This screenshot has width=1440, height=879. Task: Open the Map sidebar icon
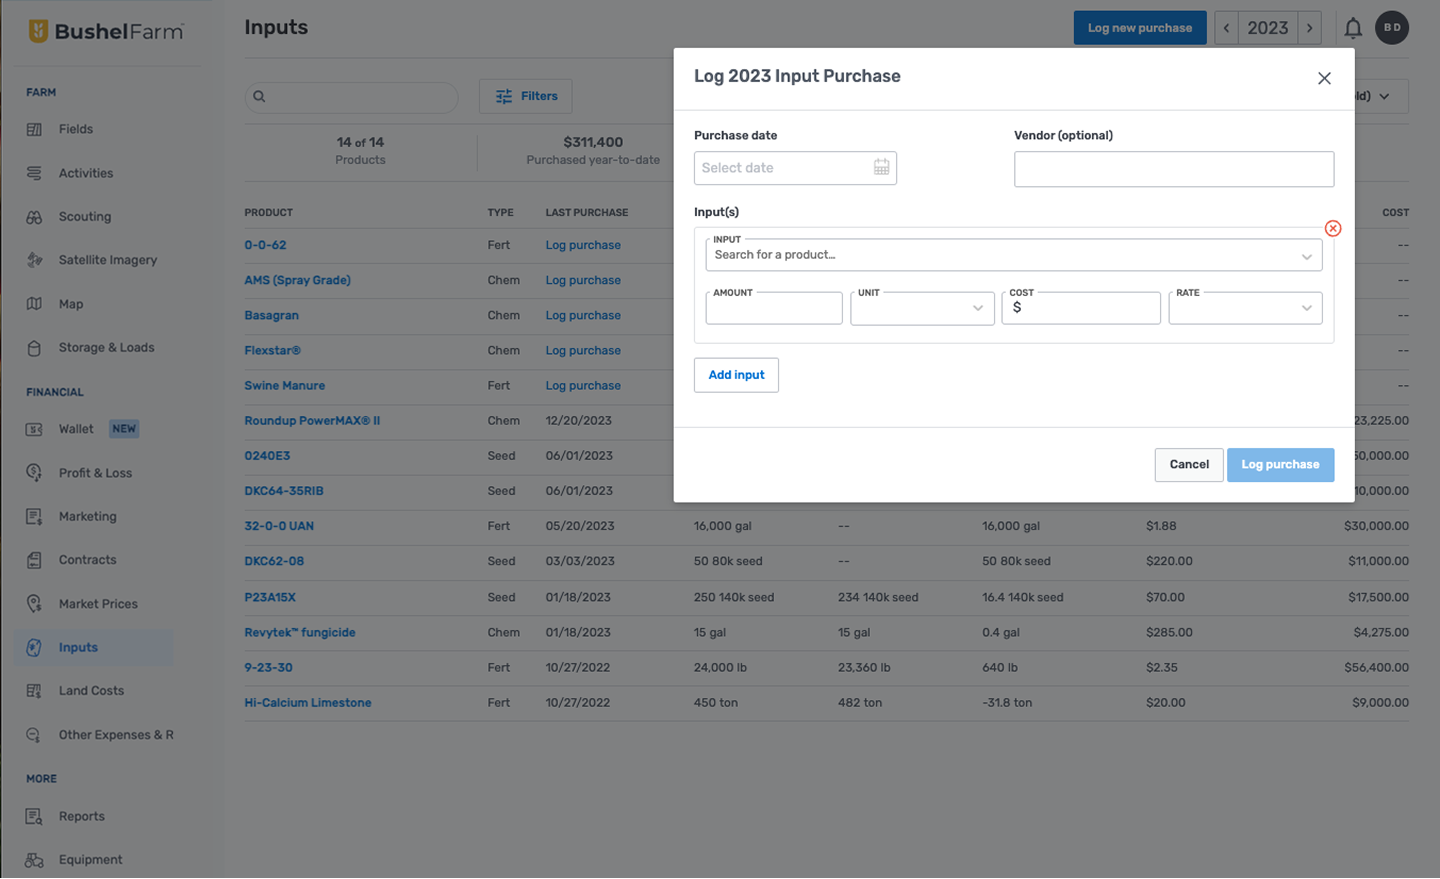[x=34, y=304]
